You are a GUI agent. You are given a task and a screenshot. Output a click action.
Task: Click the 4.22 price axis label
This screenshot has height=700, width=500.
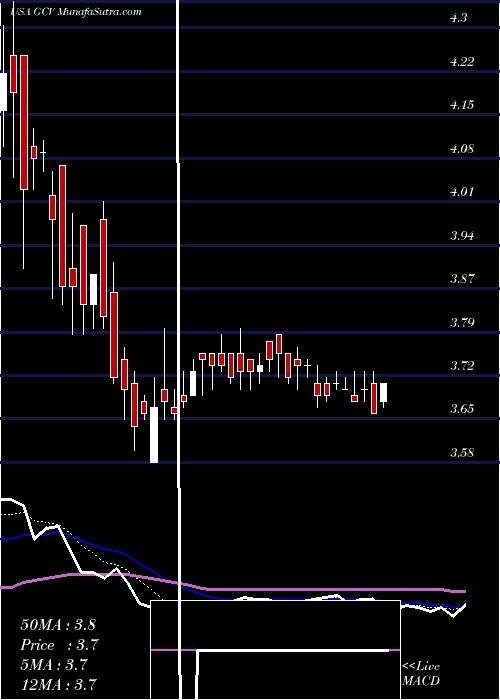[x=462, y=62]
